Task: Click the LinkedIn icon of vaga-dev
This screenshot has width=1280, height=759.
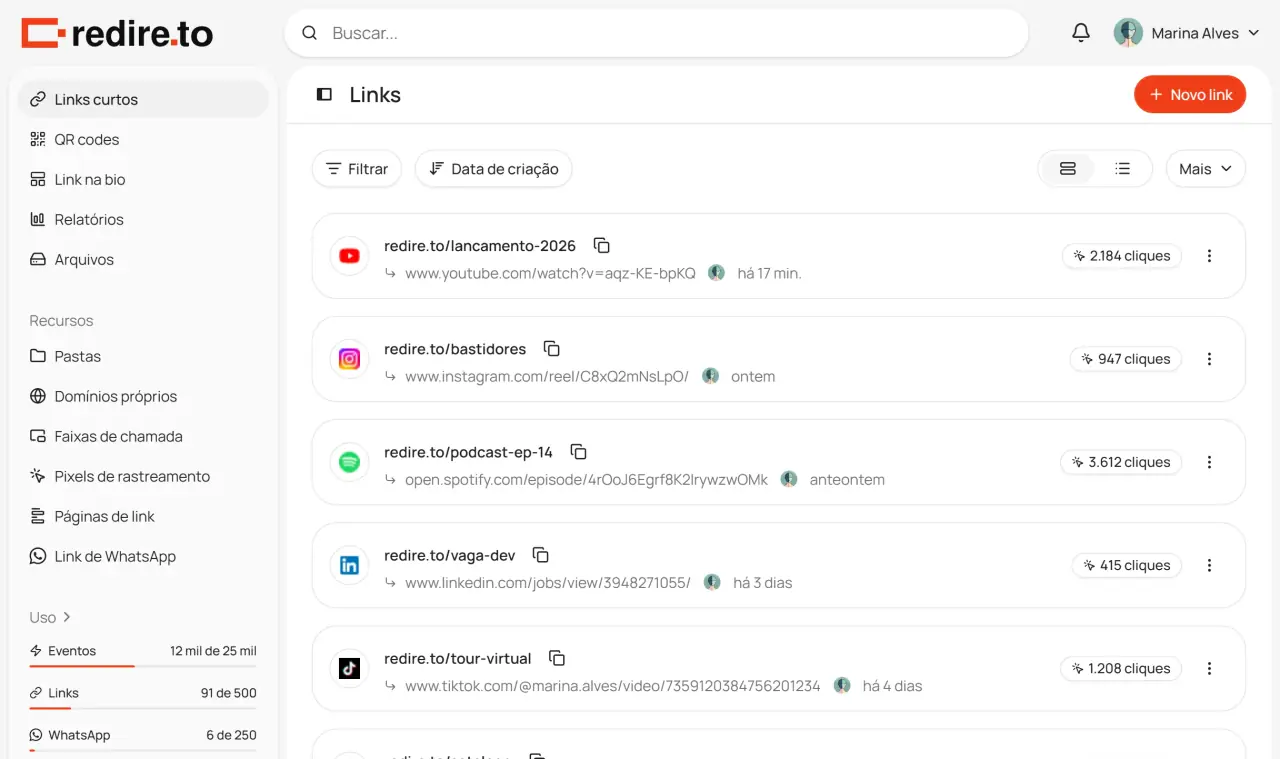Action: 349,565
